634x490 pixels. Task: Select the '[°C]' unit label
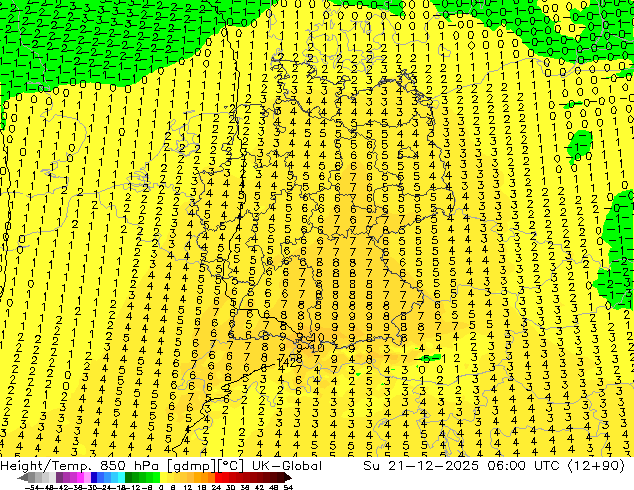point(230,466)
